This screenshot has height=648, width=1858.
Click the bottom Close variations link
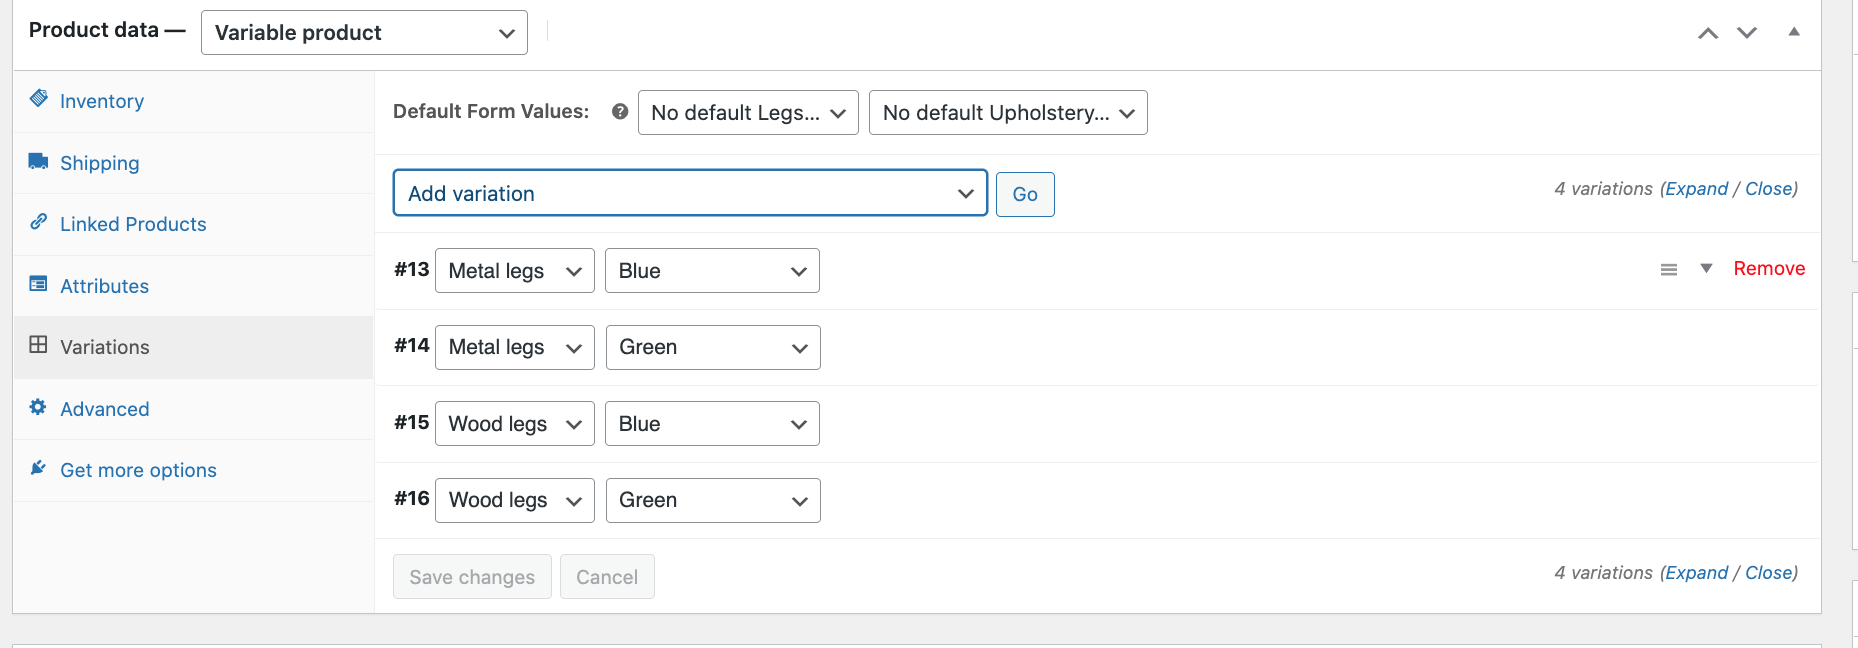1769,573
